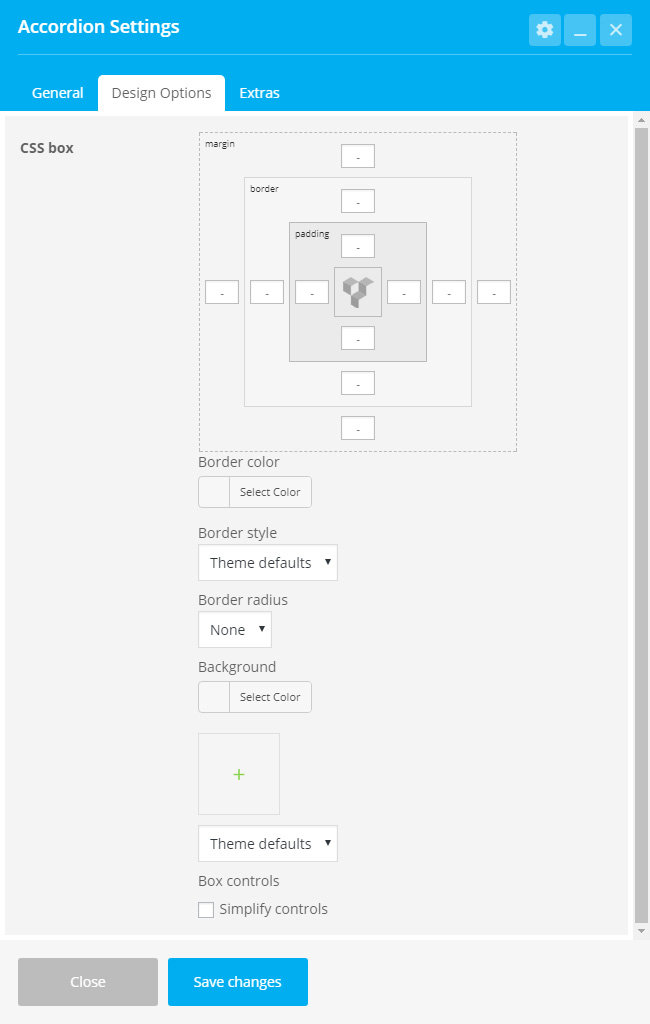Click the scrollbar down arrow
The image size is (650, 1024).
click(641, 931)
